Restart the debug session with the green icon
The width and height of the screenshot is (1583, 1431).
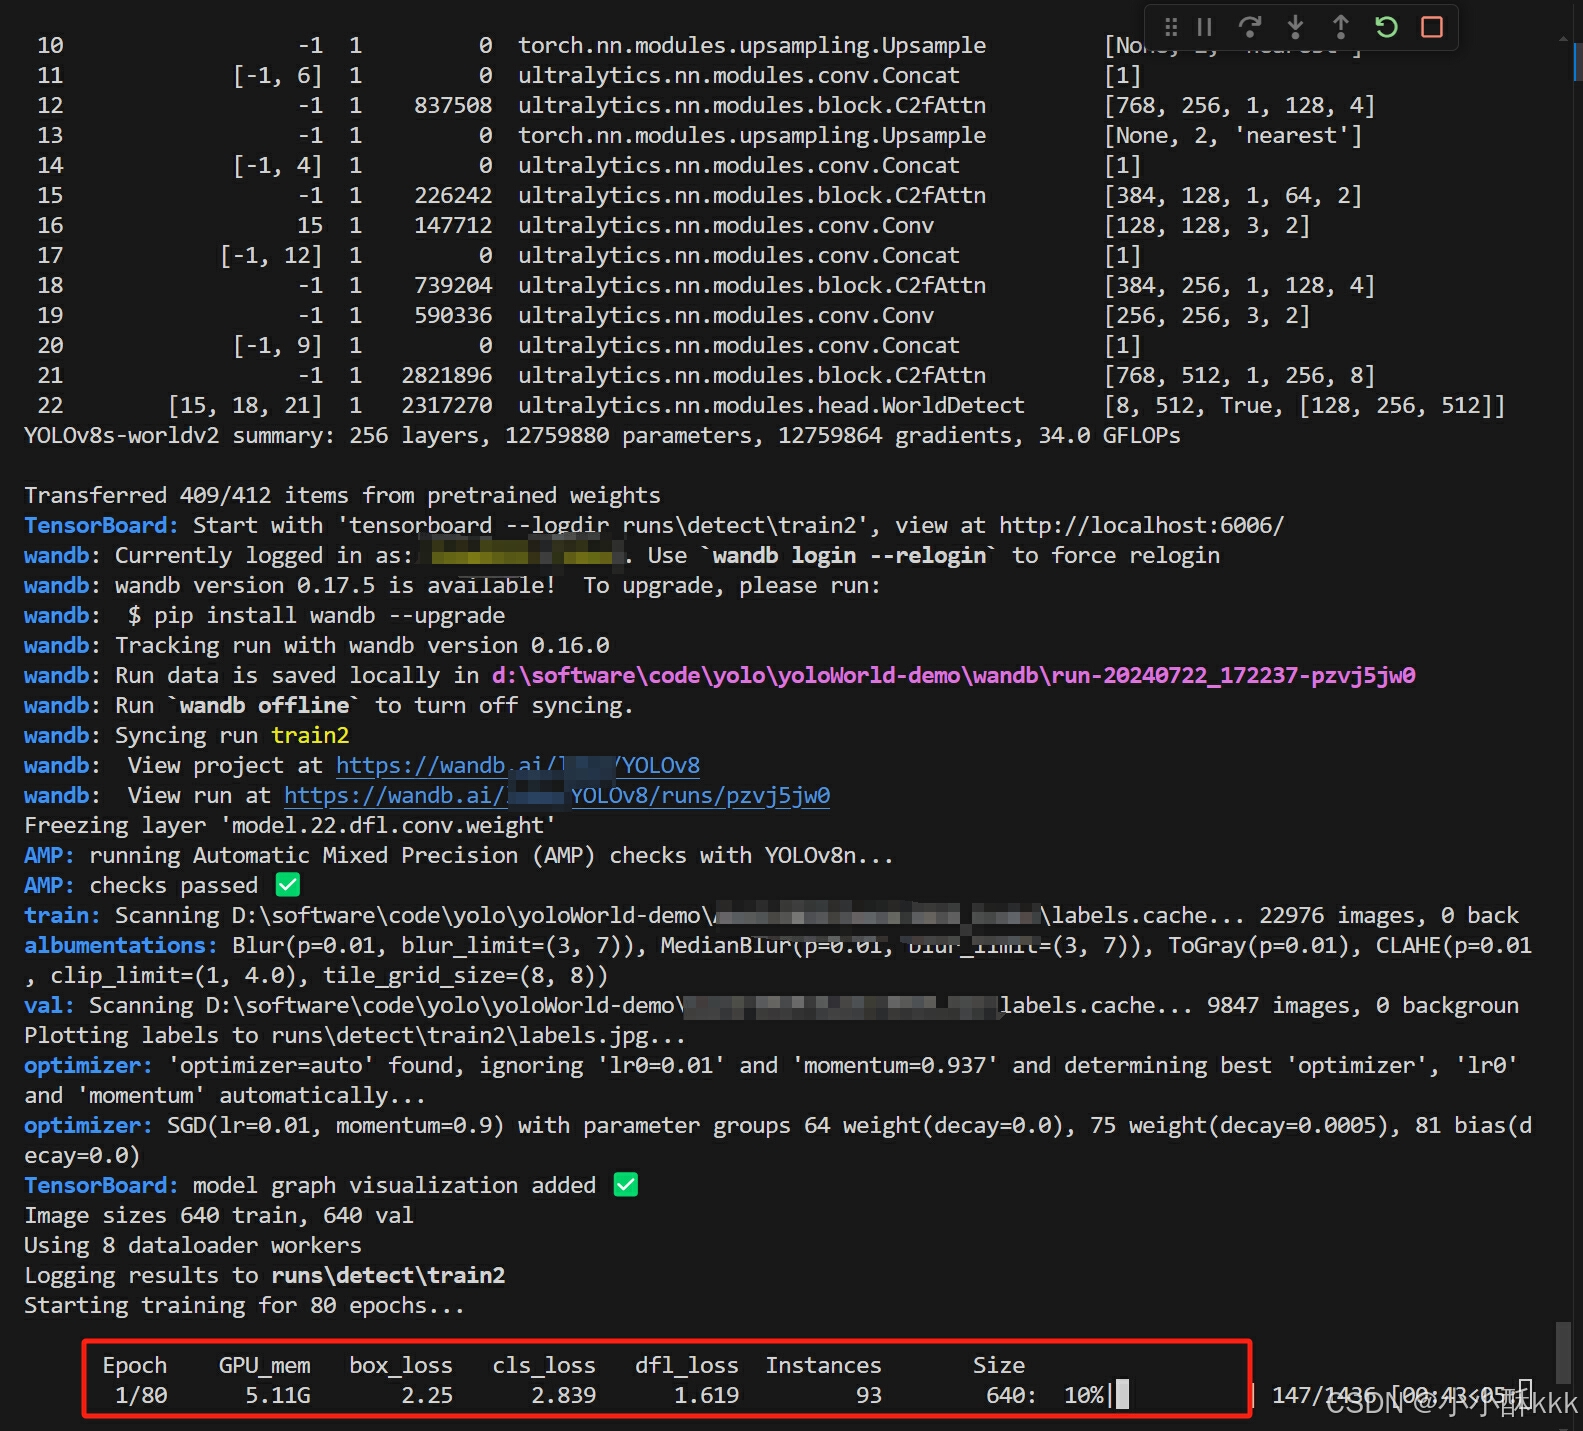1386,27
